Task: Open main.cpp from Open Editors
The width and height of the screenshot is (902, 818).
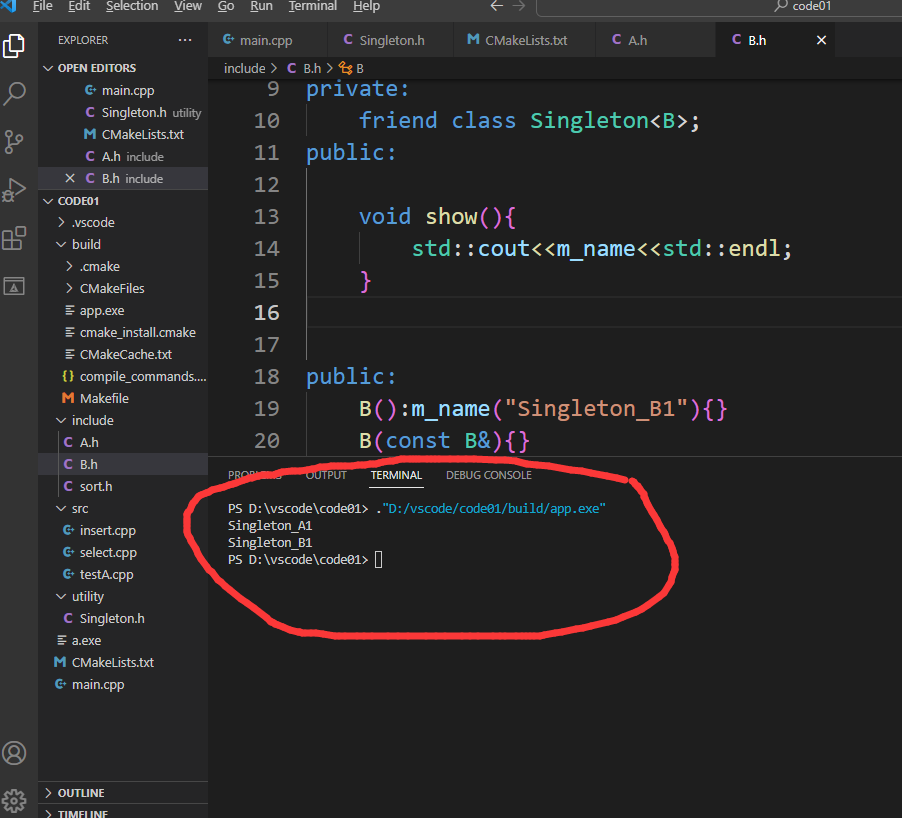Action: 123,90
